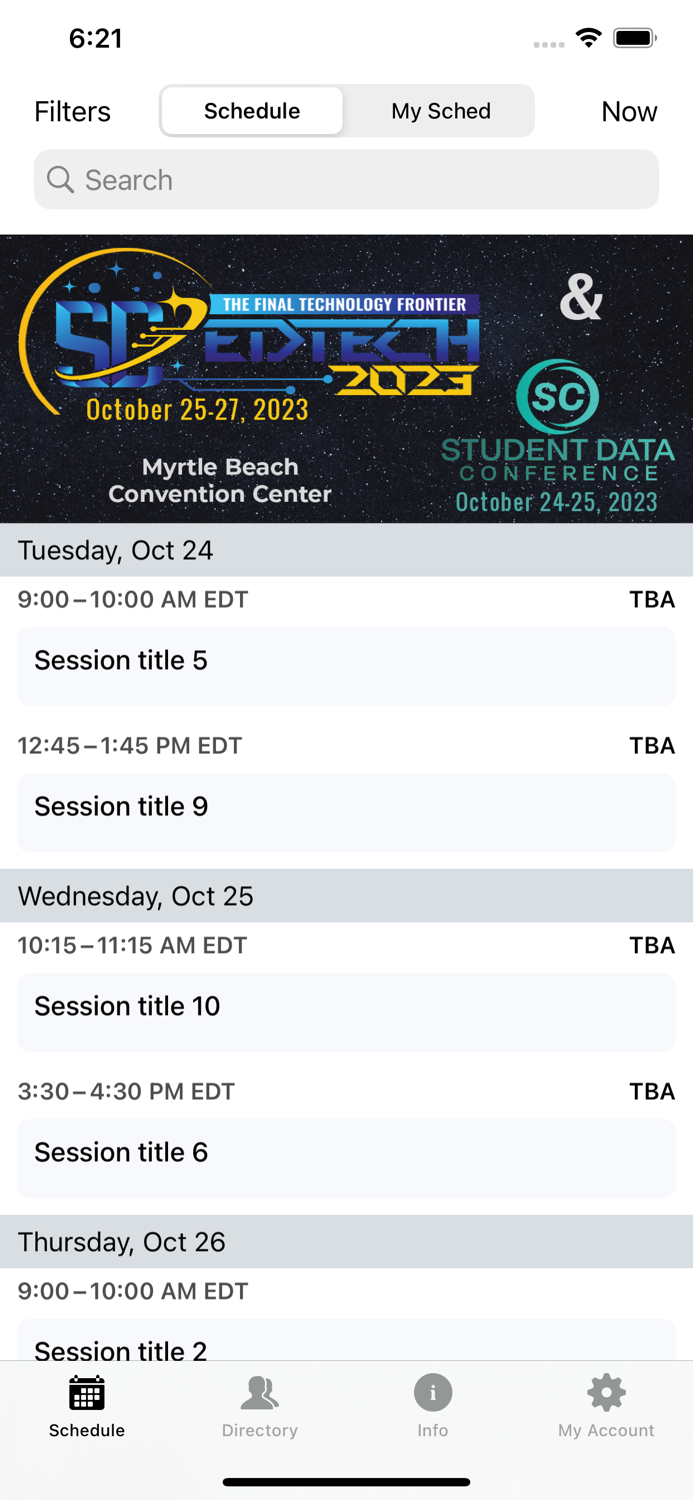Jump to current time using Now
Screen dimensions: 693x1500
pos(629,112)
